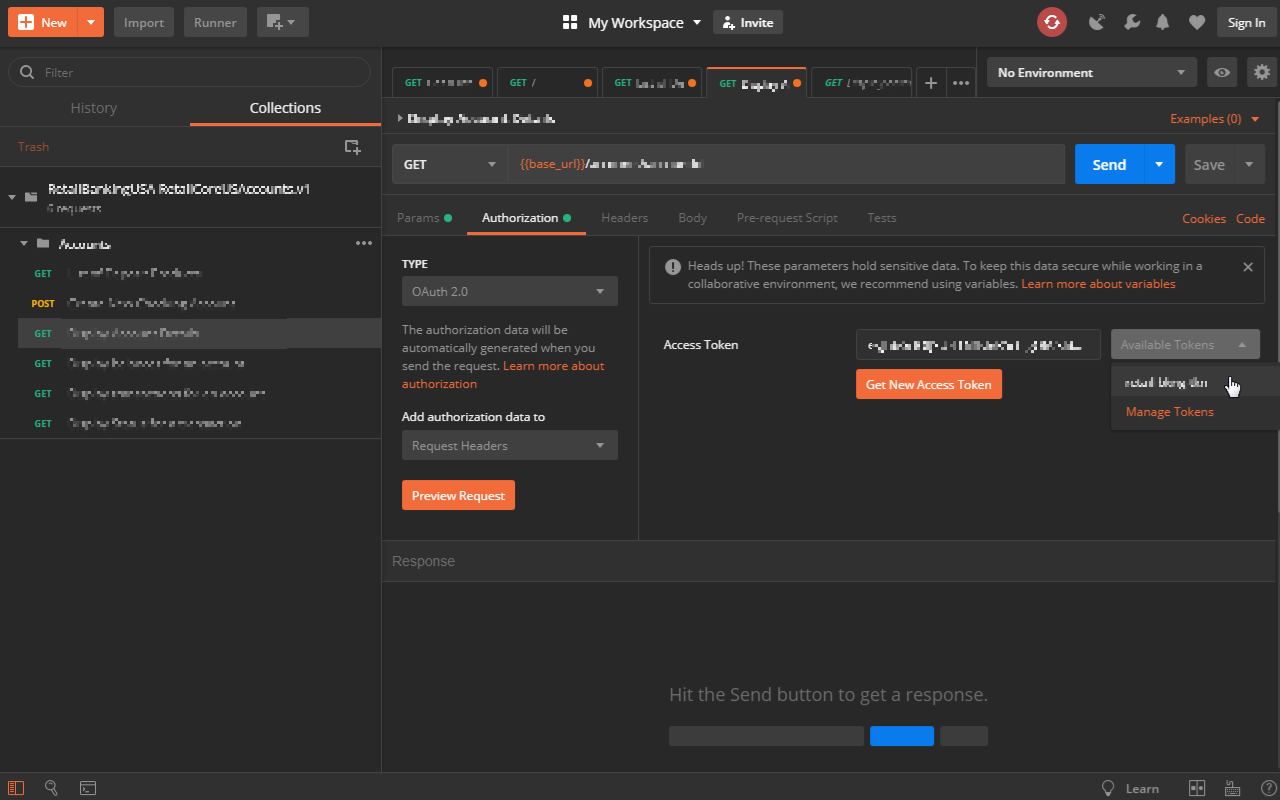1280x800 pixels.
Task: Open the Trash link
Action: click(x=33, y=147)
